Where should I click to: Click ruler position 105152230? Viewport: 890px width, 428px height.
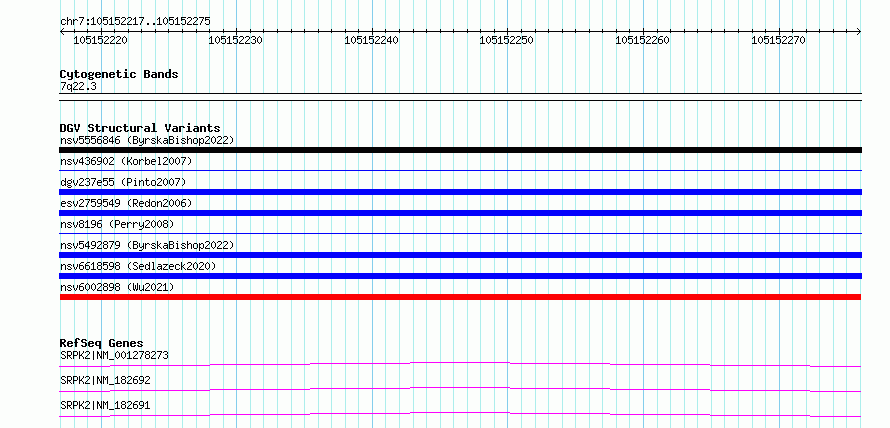point(236,40)
